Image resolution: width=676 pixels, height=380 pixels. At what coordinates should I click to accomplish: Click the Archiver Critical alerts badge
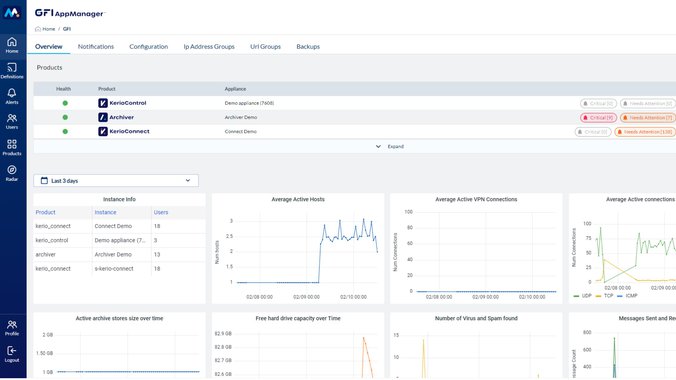(598, 118)
